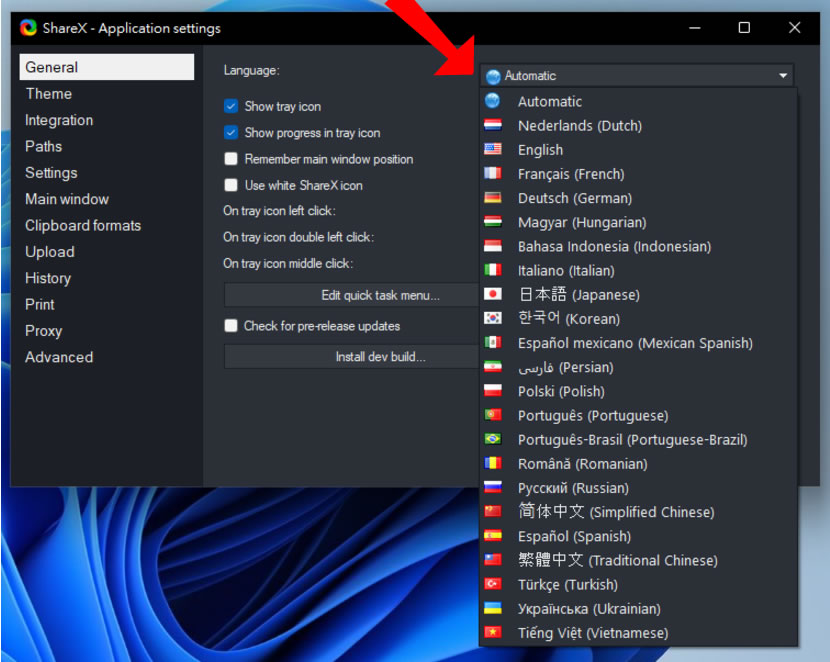Pick Русский (Russian) language option

[x=638, y=487]
